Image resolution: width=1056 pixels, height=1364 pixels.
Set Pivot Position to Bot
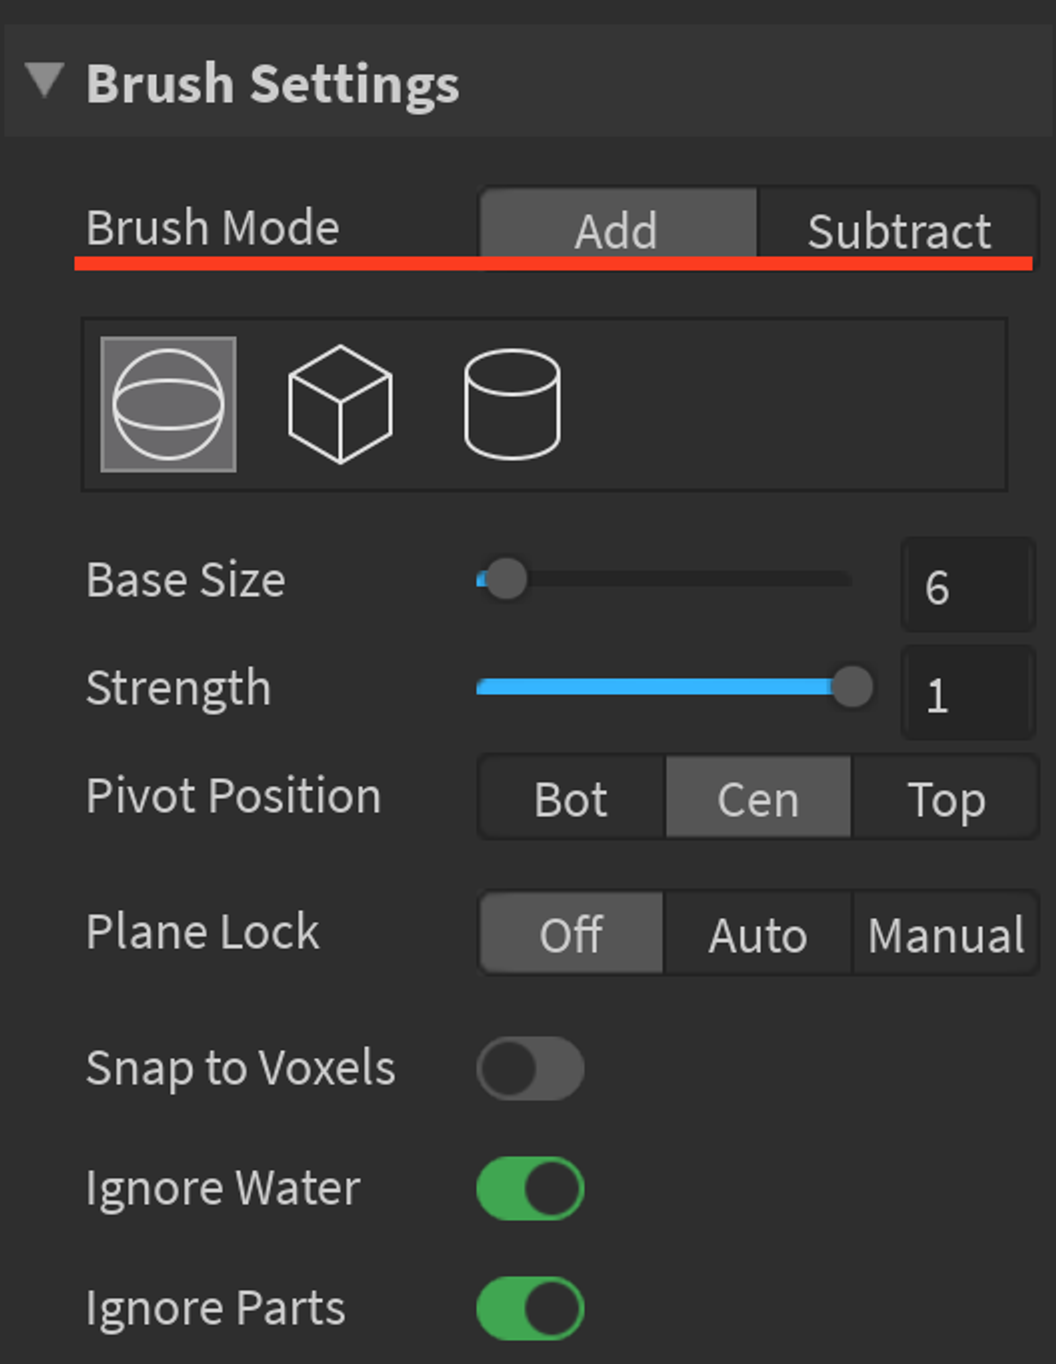click(572, 798)
